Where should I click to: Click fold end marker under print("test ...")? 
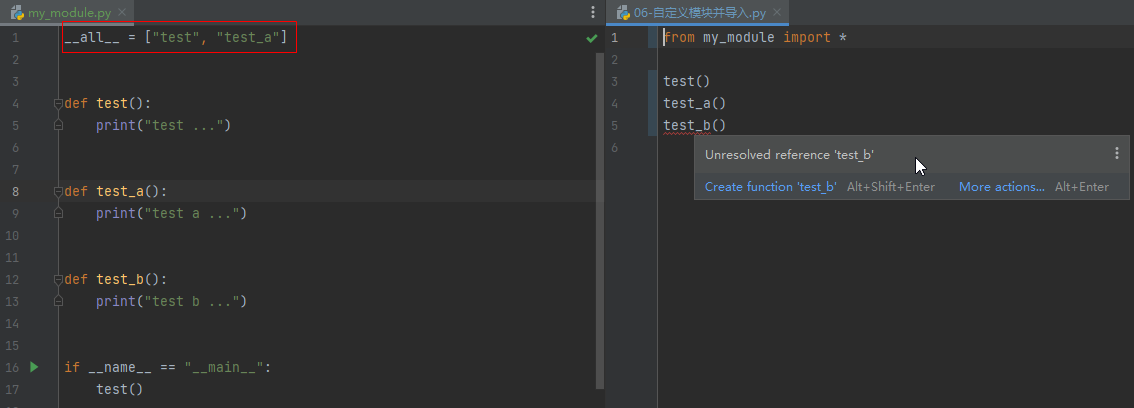tap(58, 126)
